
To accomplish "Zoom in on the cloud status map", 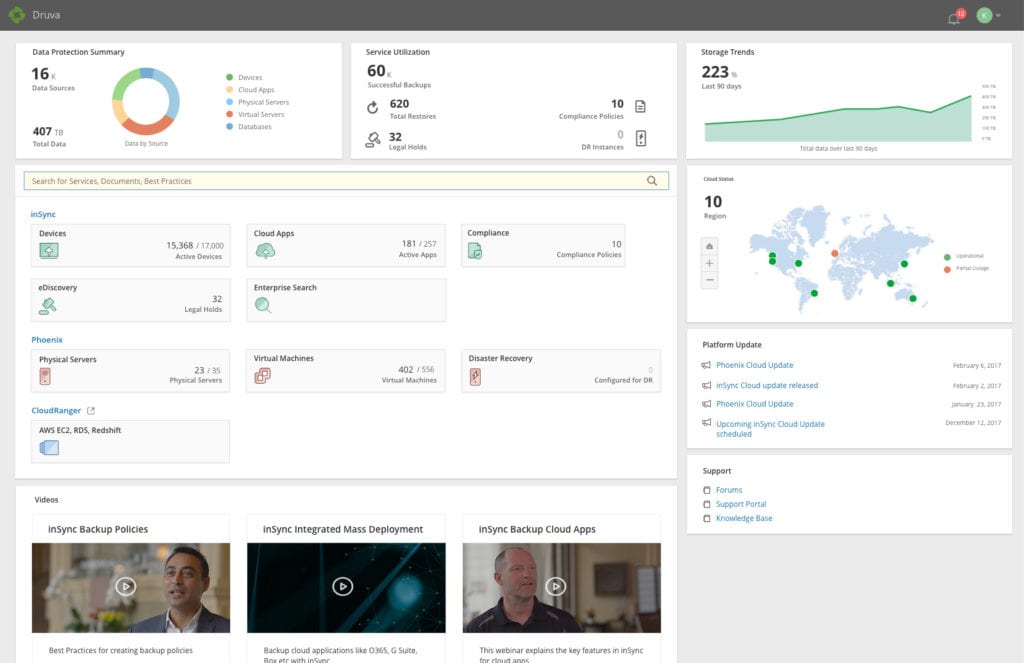I will point(709,263).
